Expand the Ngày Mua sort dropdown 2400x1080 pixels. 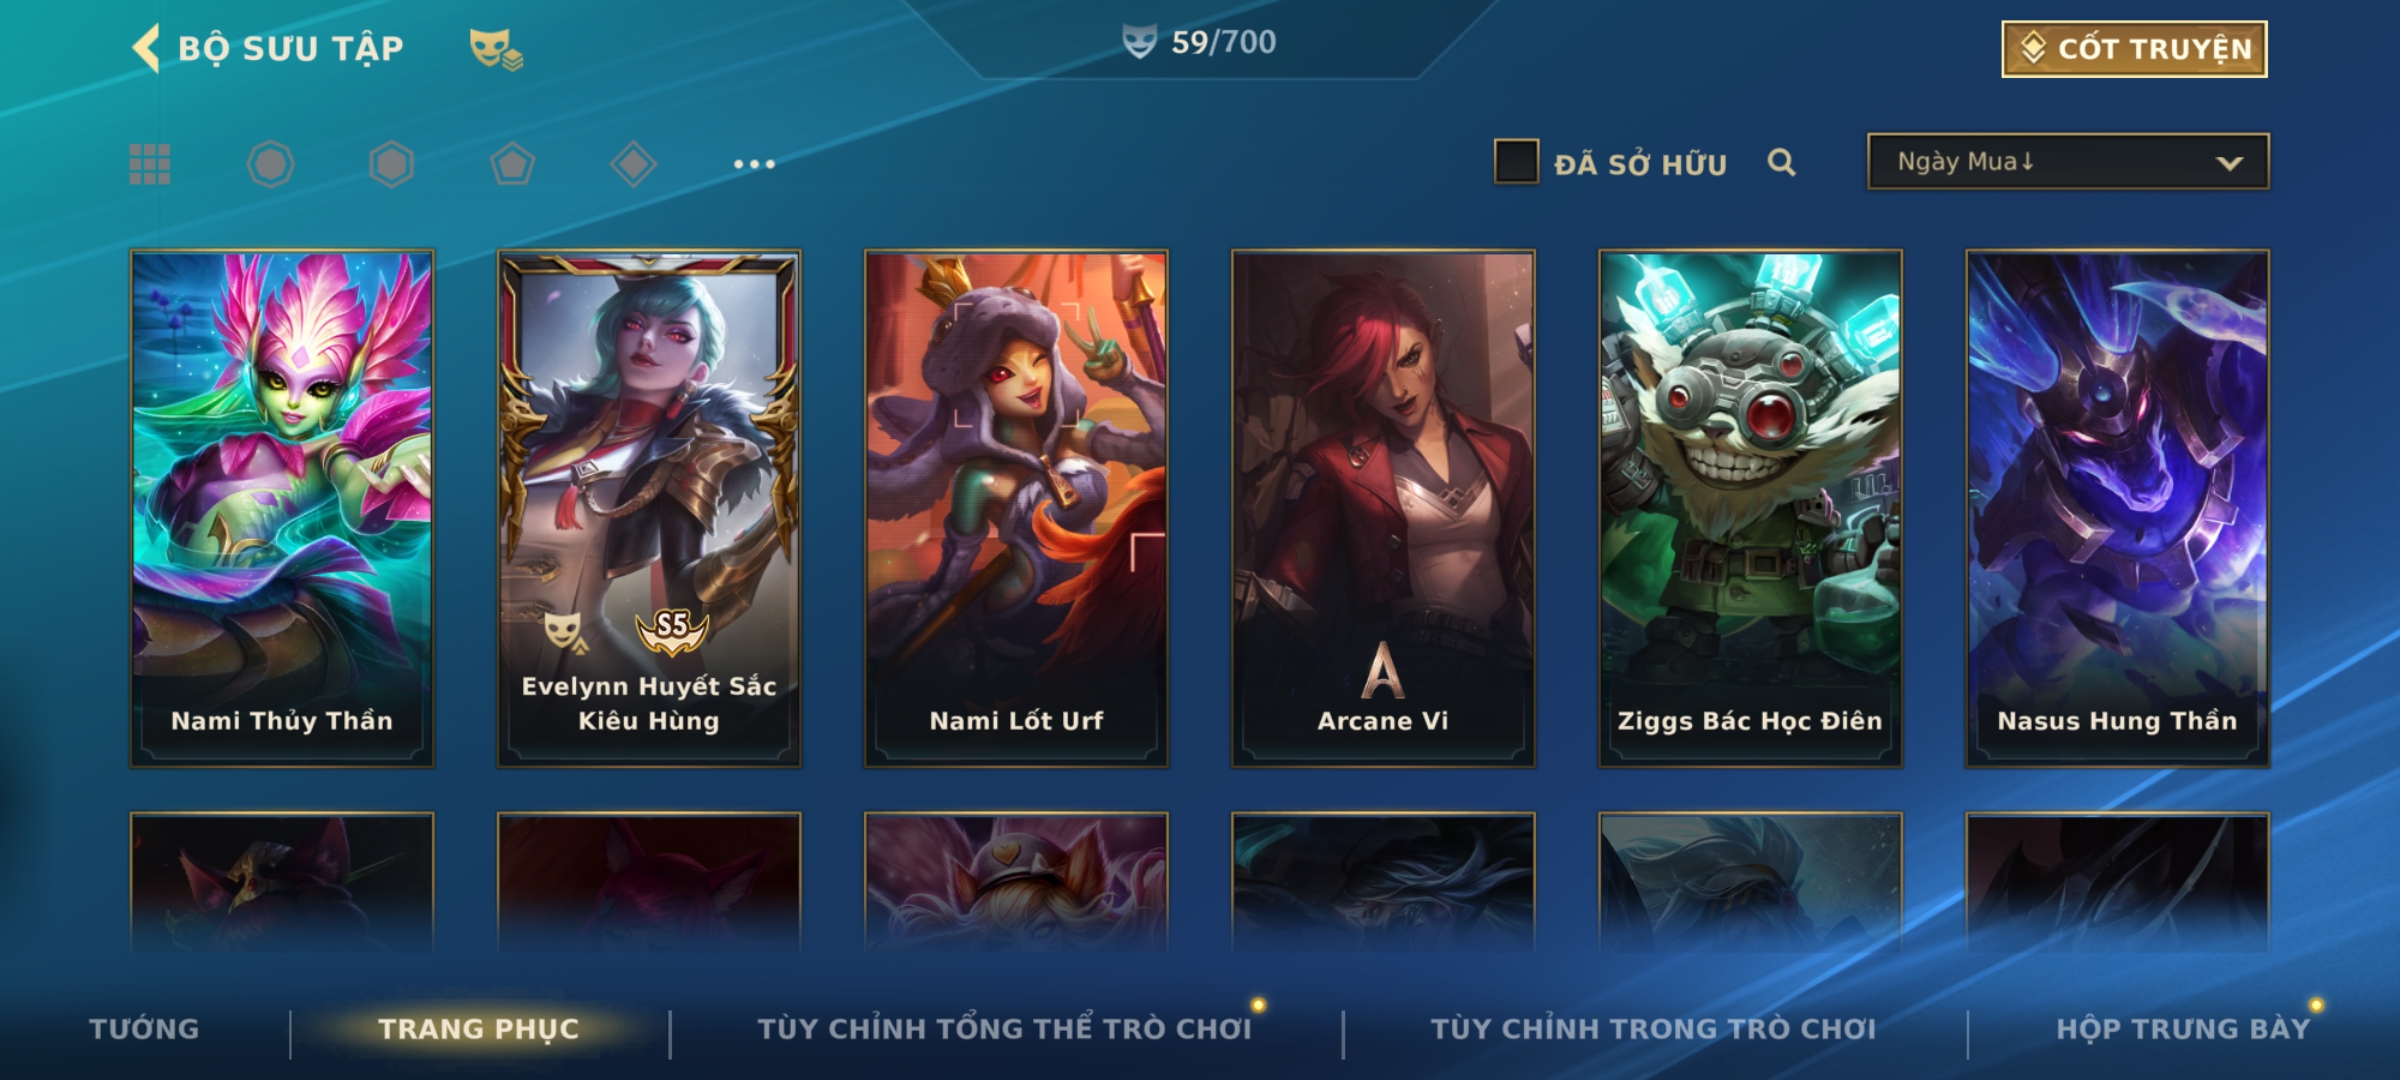click(x=2068, y=162)
